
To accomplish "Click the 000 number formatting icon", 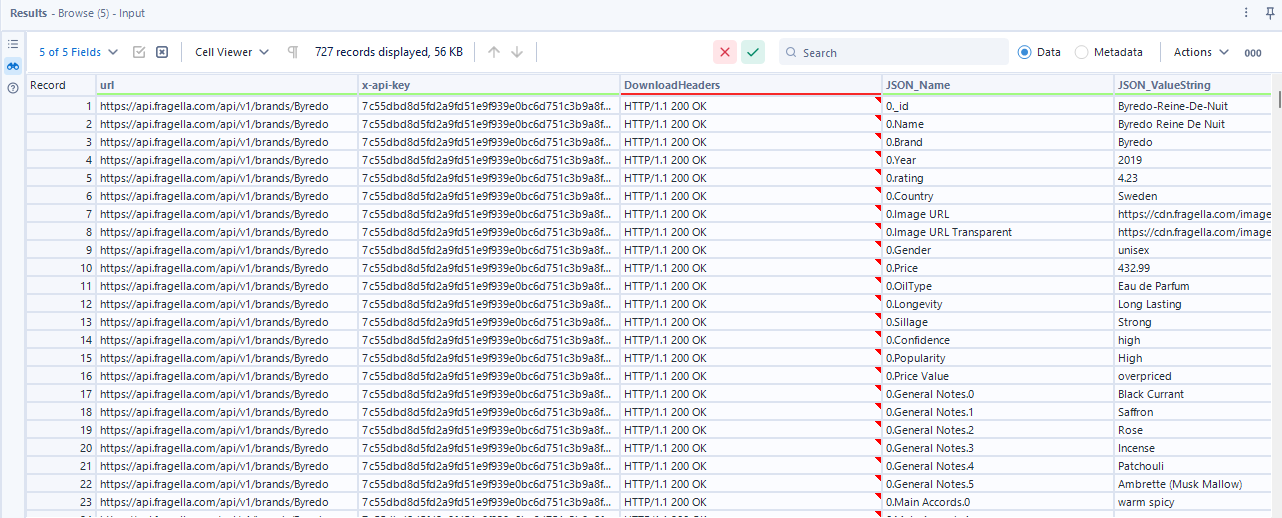I will 1253,53.
